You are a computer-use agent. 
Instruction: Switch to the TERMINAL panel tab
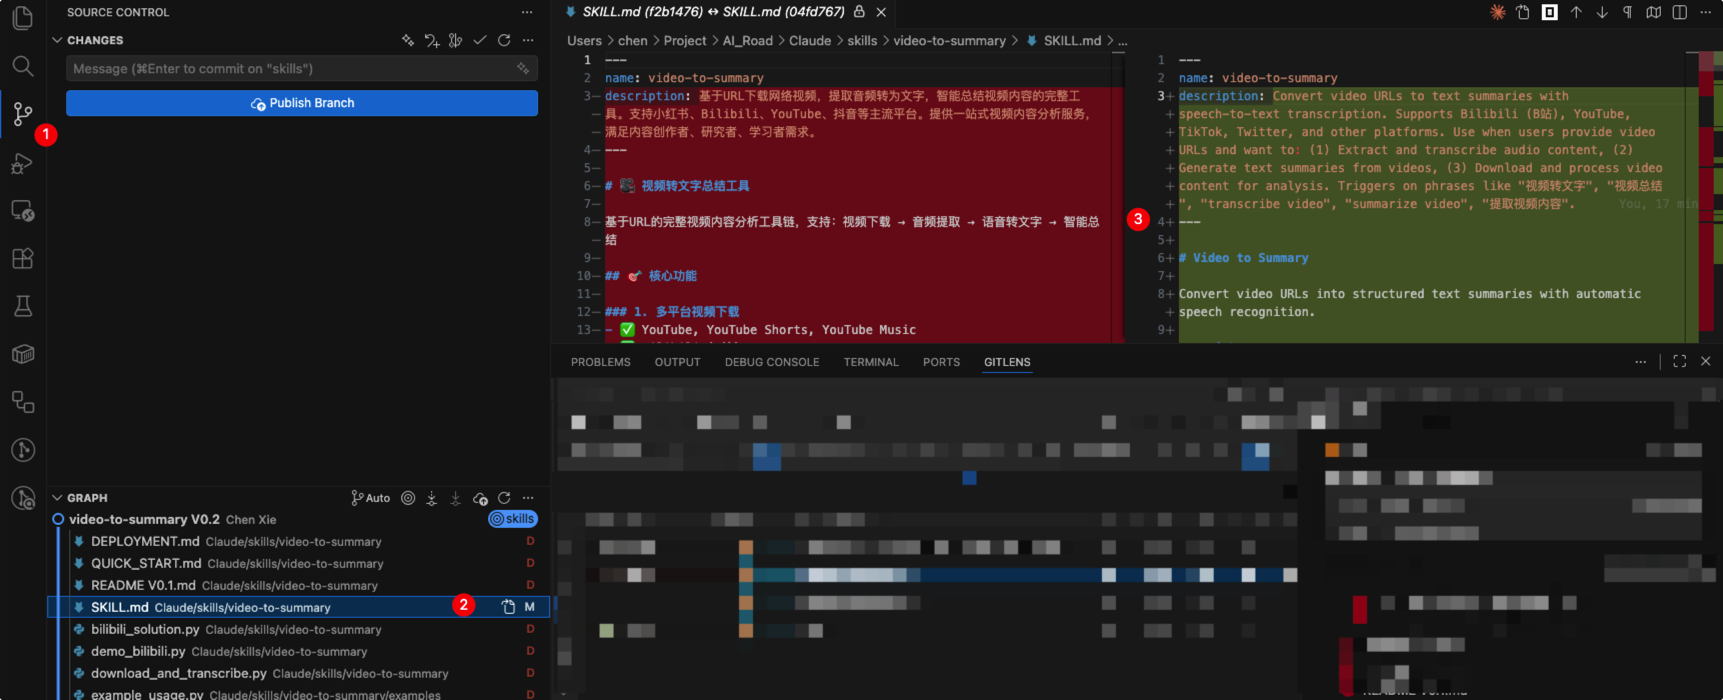870,362
